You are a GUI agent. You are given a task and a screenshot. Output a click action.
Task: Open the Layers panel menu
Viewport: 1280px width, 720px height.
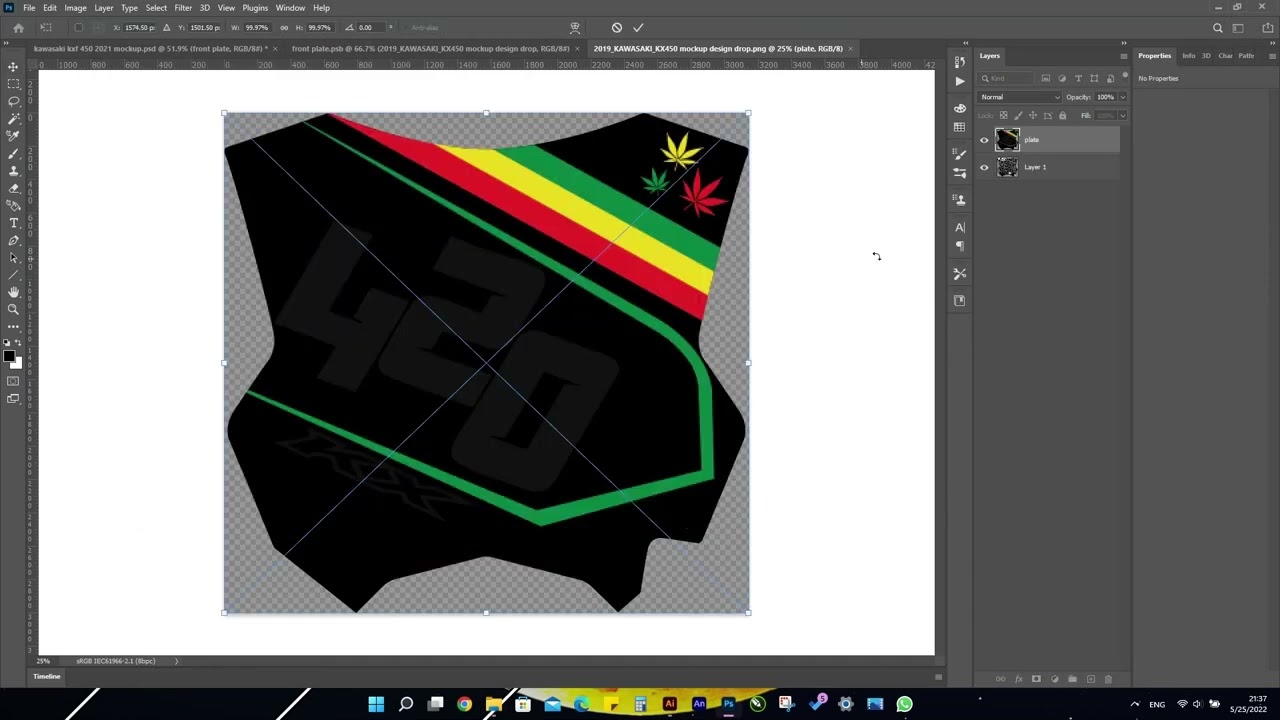coord(1124,56)
